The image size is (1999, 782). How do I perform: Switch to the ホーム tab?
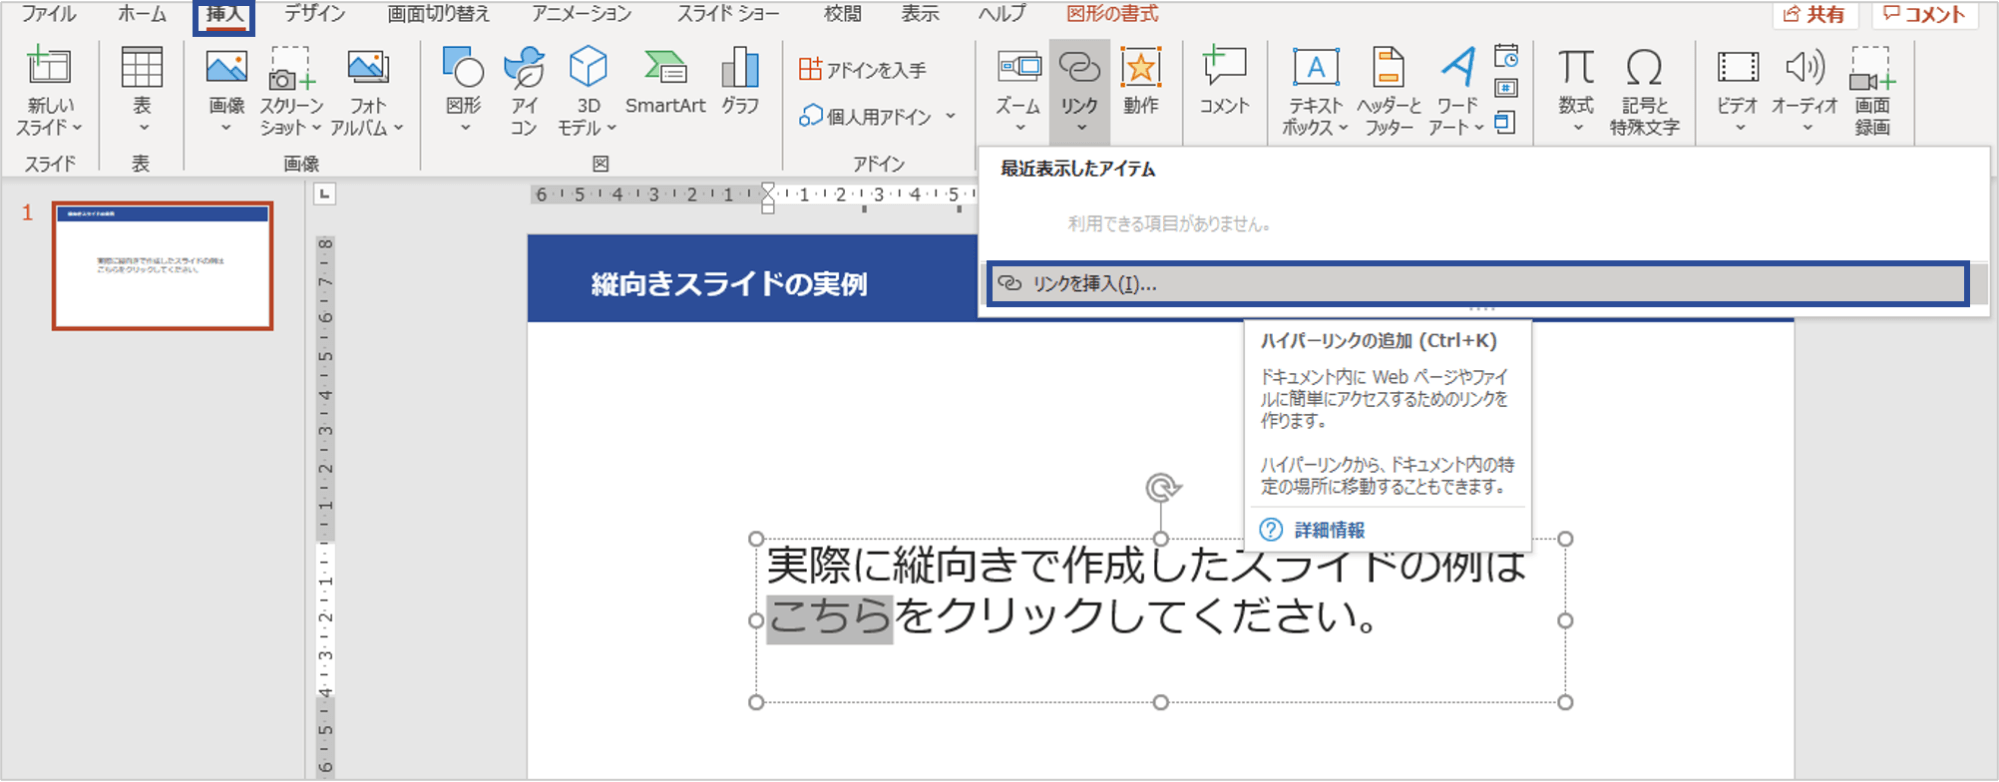[x=142, y=14]
